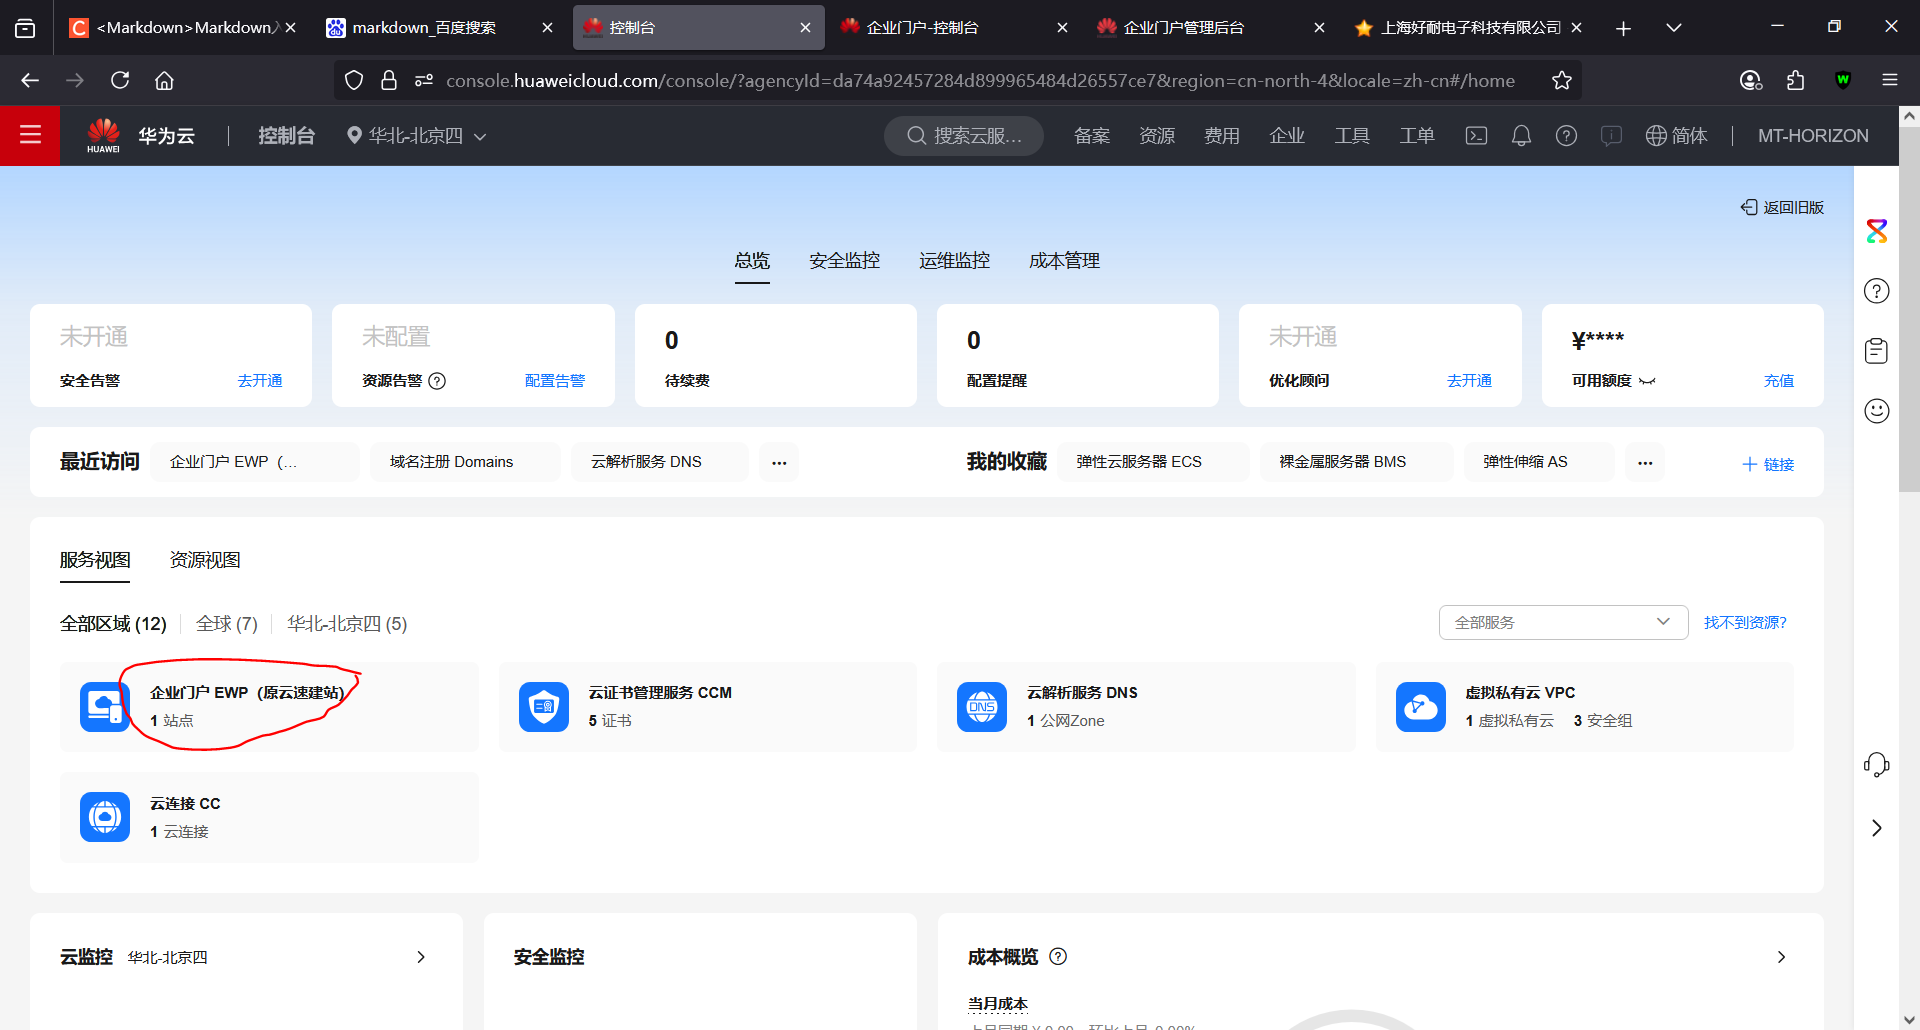Open the sidebar clipboard icon

tap(1877, 351)
